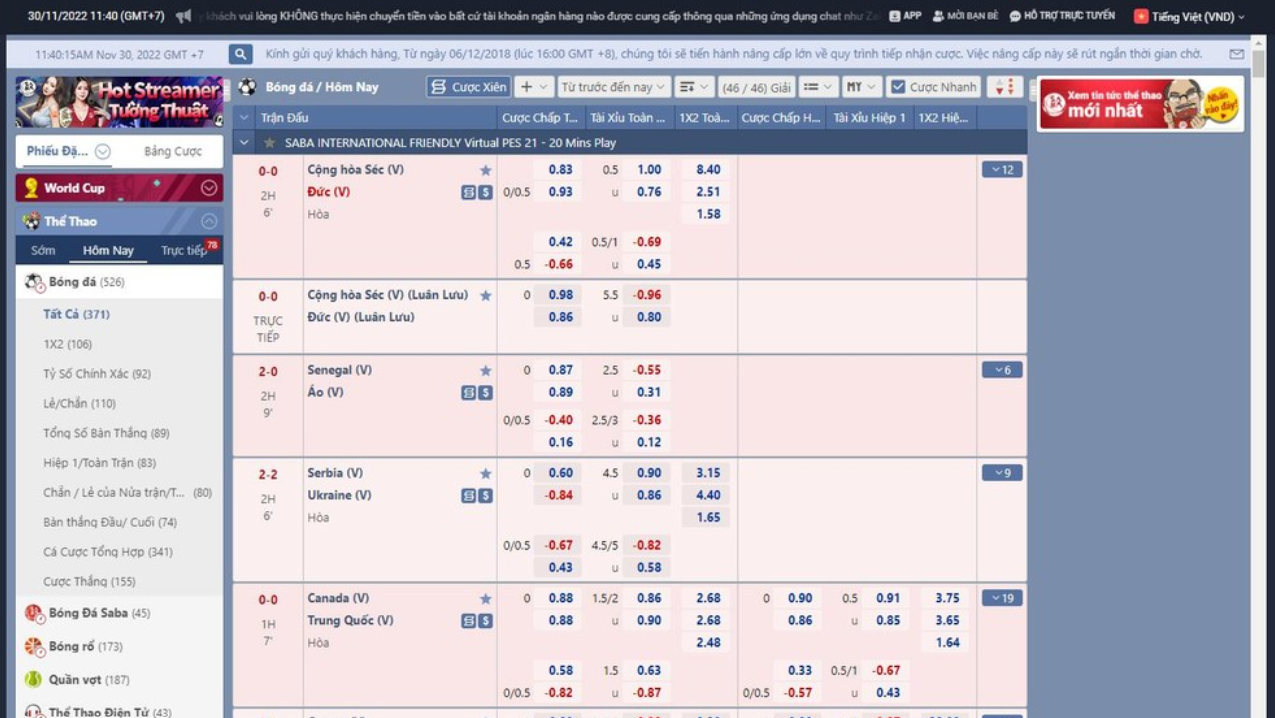The width and height of the screenshot is (1275, 718).
Task: Click the search magnifier icon
Action: [x=240, y=55]
